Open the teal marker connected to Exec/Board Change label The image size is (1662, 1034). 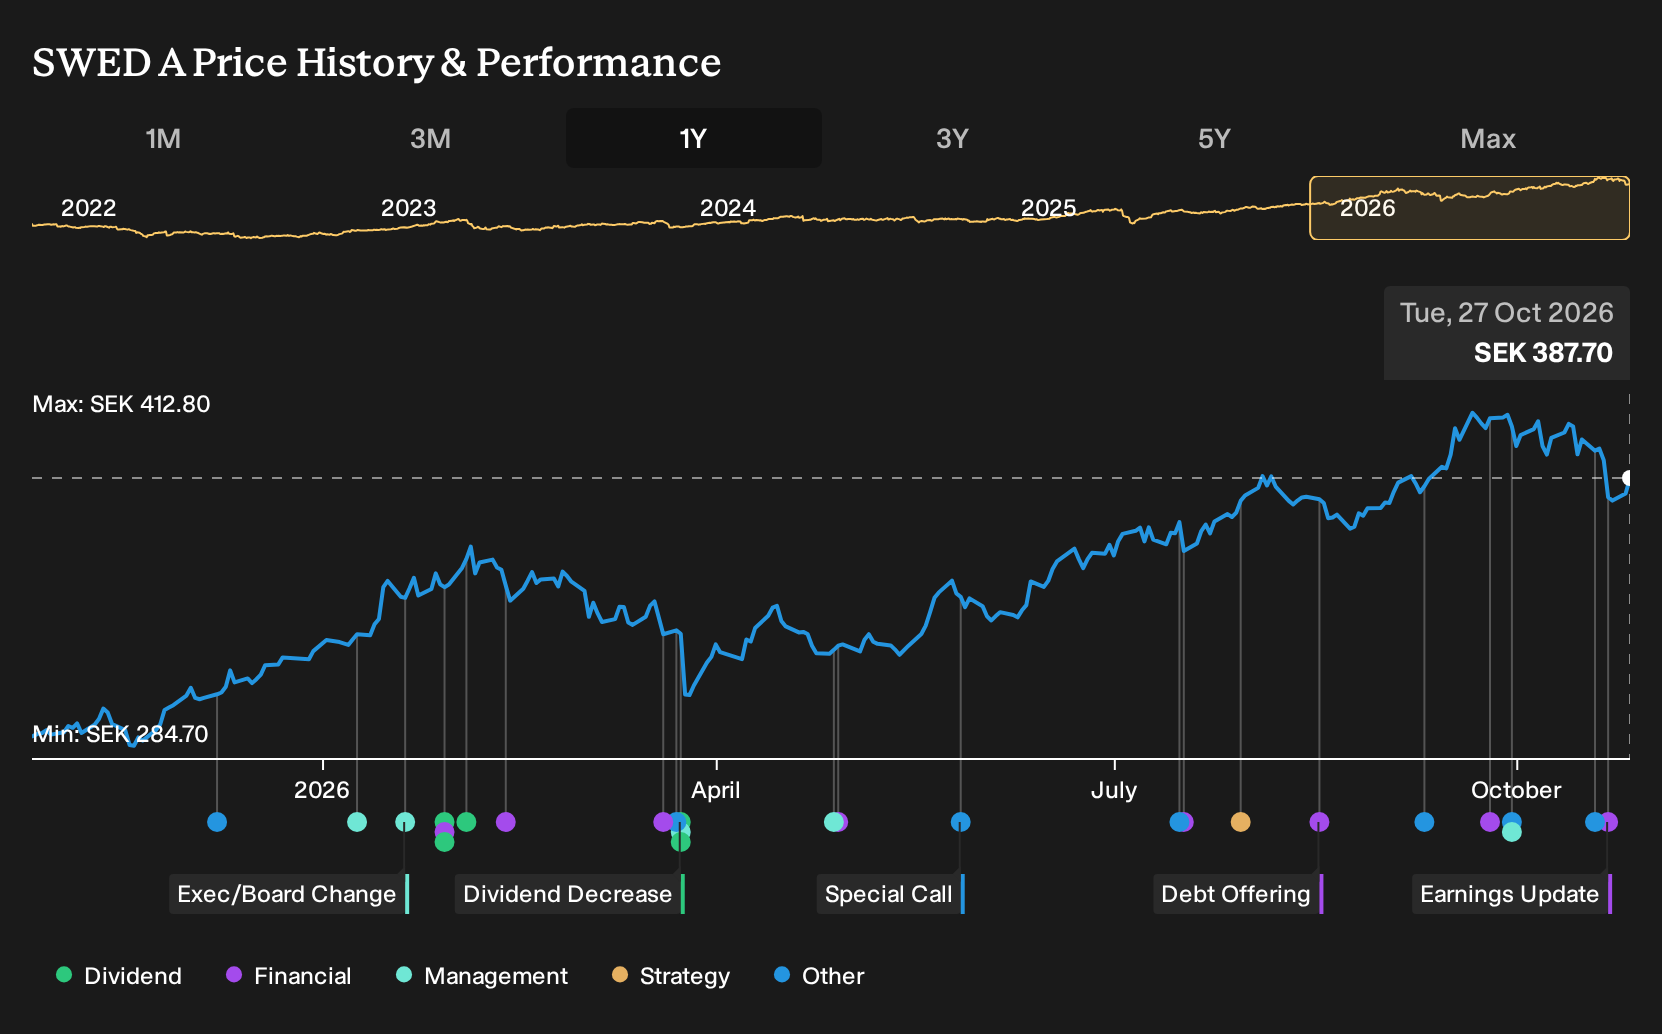(405, 822)
